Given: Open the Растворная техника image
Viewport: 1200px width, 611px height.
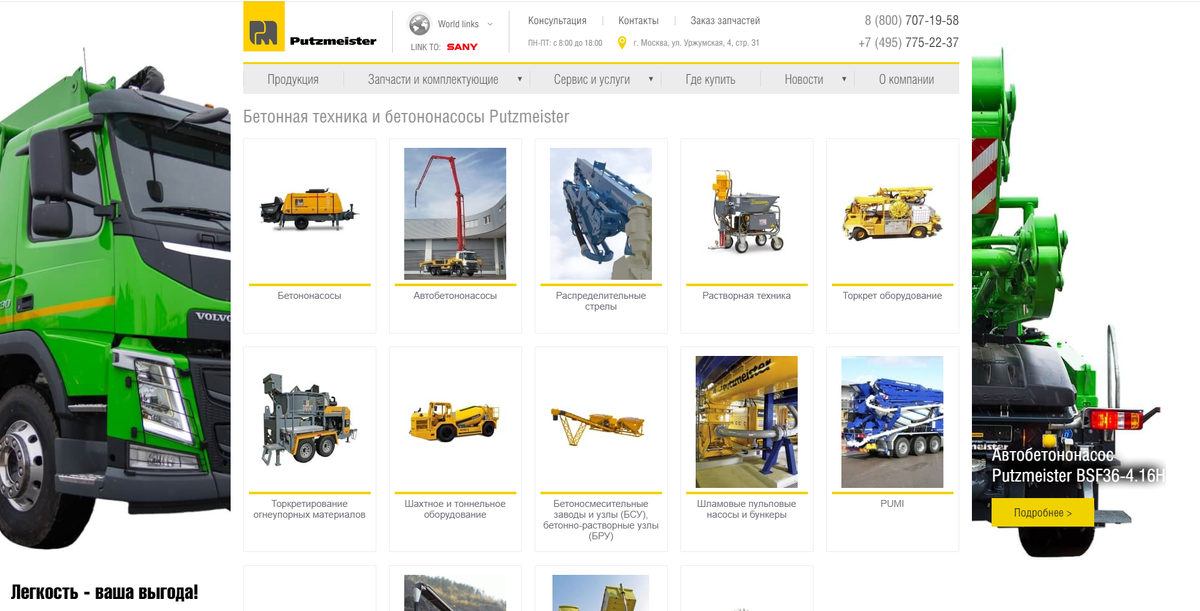Looking at the screenshot, I should 746,213.
